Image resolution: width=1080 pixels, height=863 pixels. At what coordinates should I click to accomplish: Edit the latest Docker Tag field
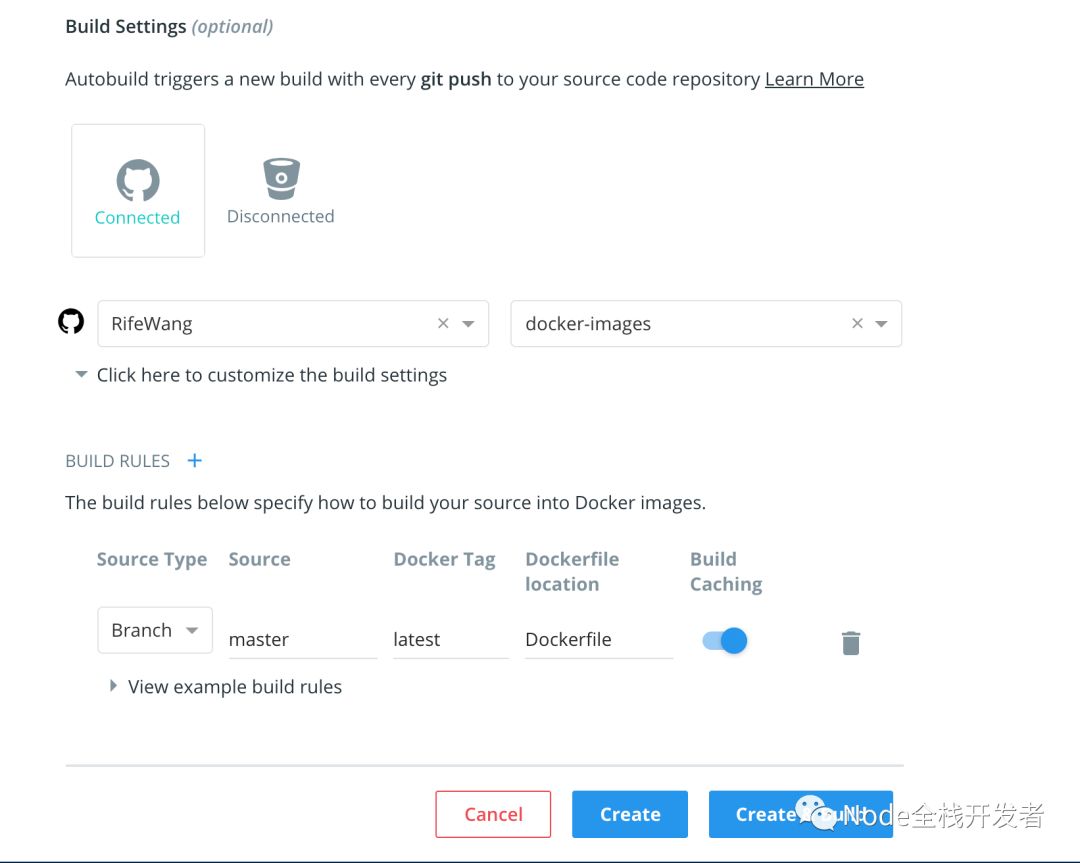click(x=450, y=640)
